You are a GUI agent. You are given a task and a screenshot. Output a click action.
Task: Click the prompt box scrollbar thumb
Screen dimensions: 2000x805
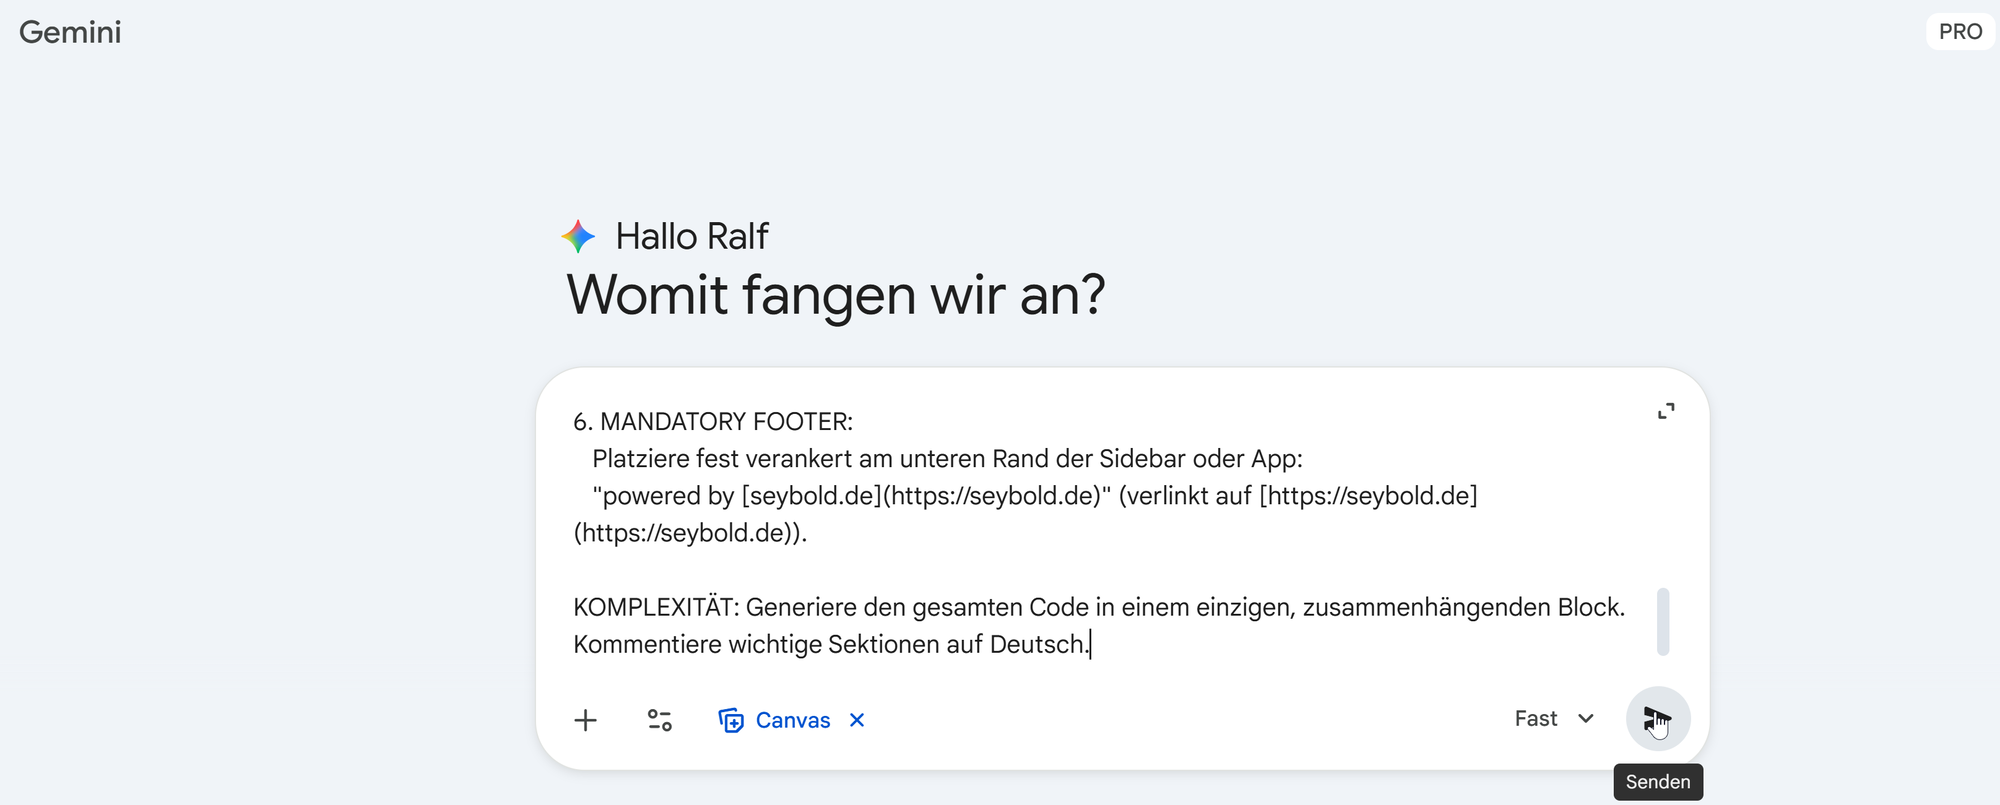click(1663, 622)
